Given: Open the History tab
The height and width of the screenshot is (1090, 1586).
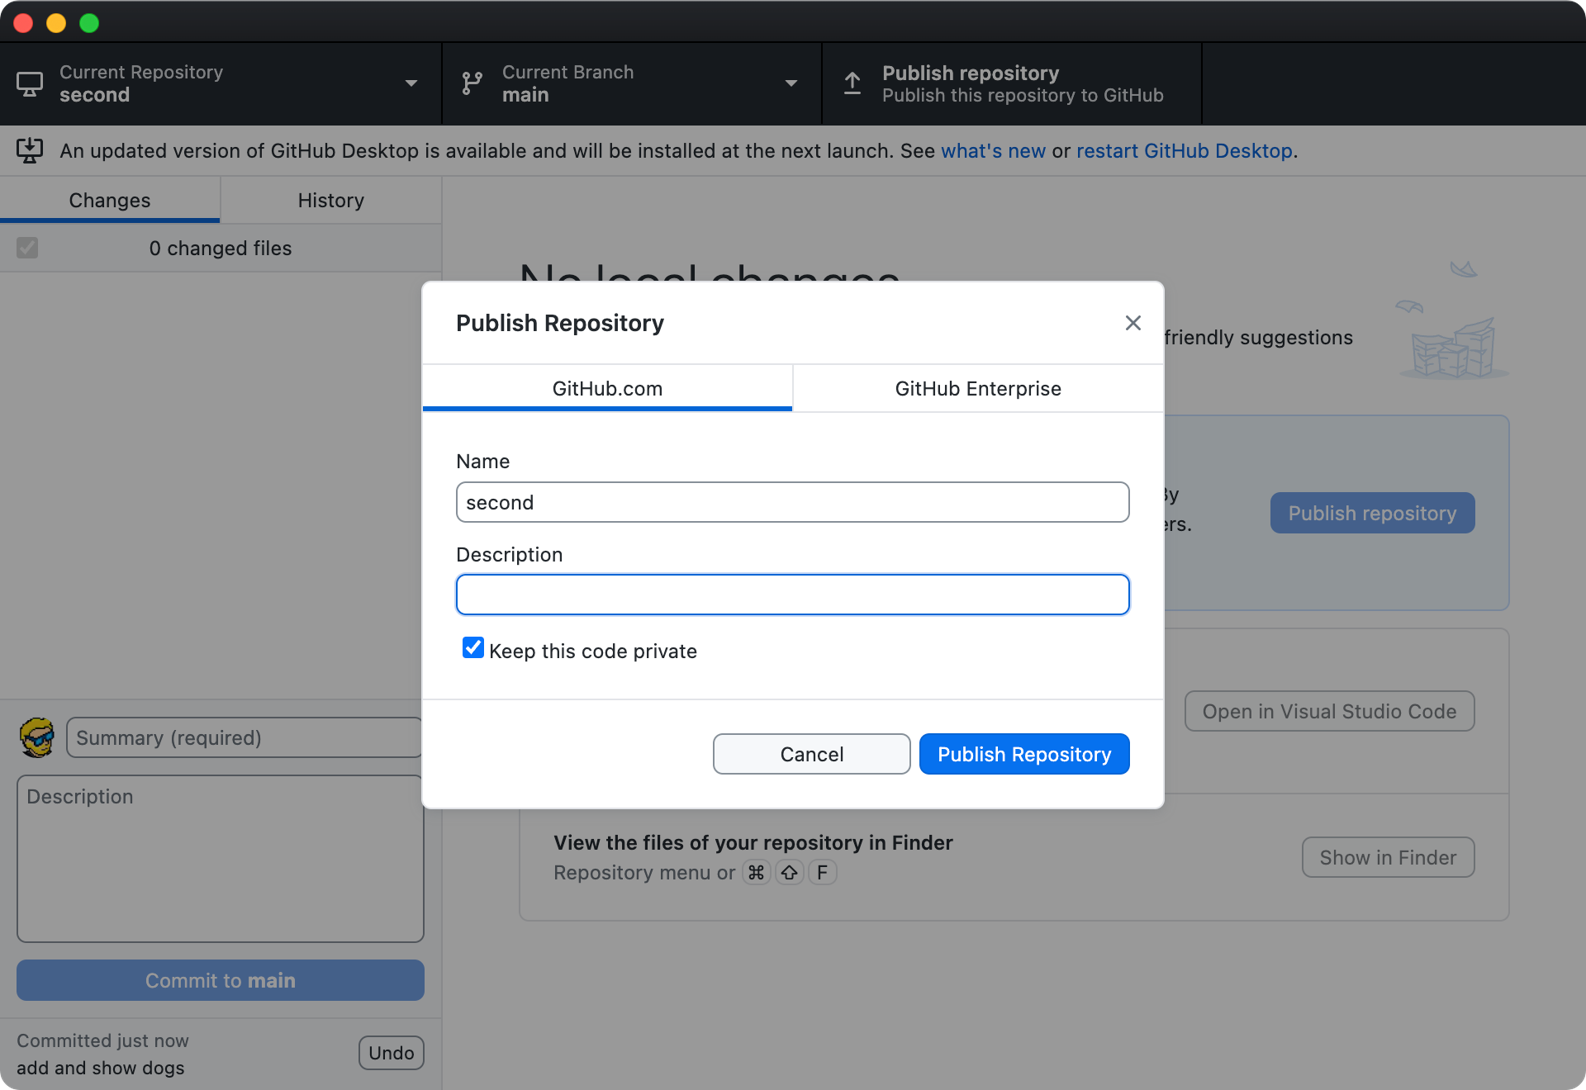Looking at the screenshot, I should pos(330,200).
